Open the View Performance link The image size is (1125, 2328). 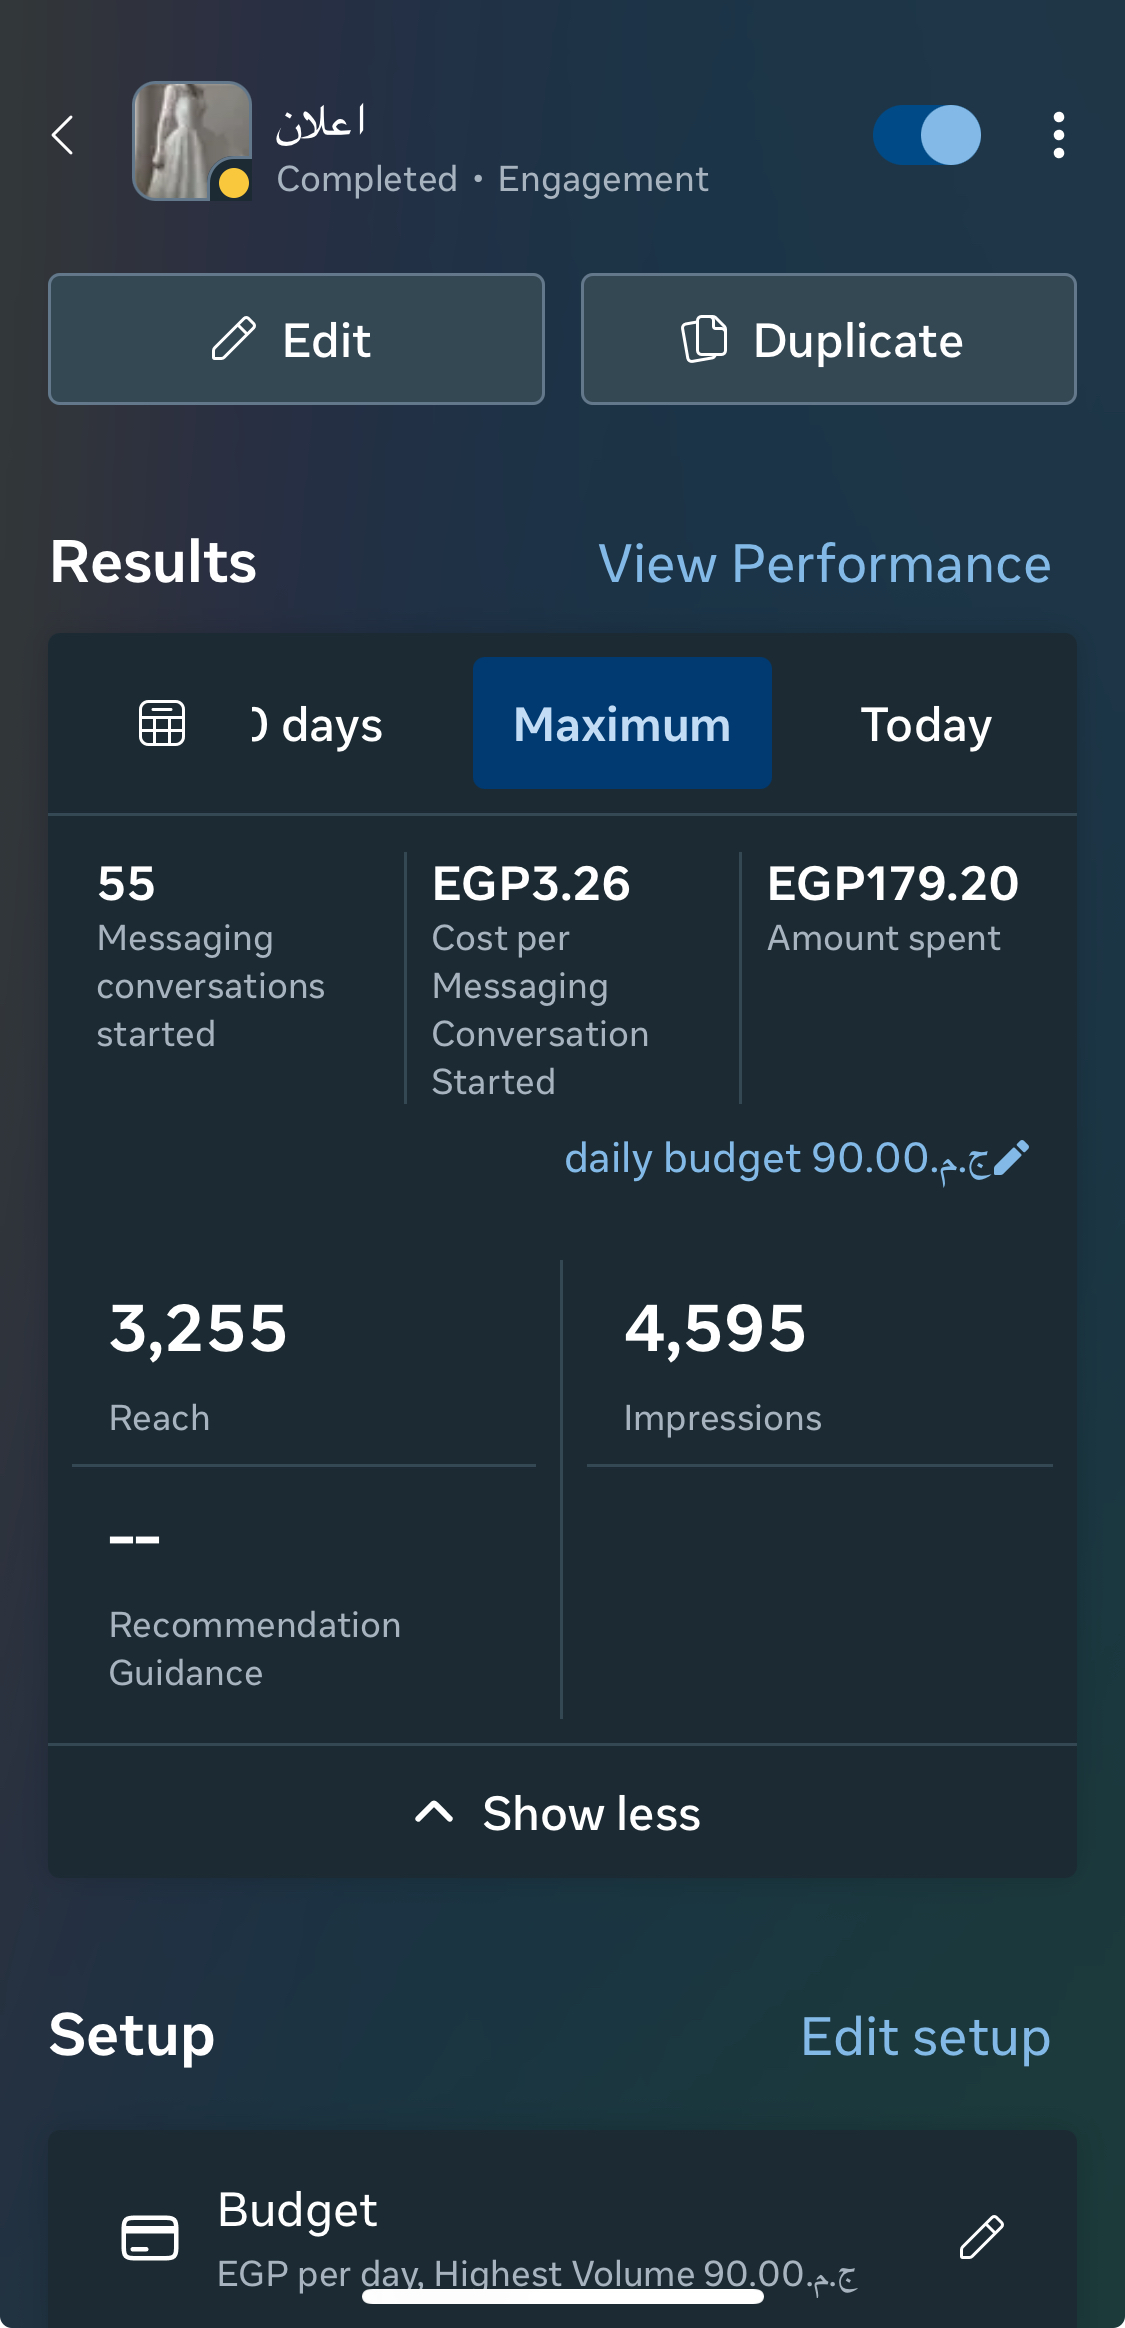click(x=824, y=563)
